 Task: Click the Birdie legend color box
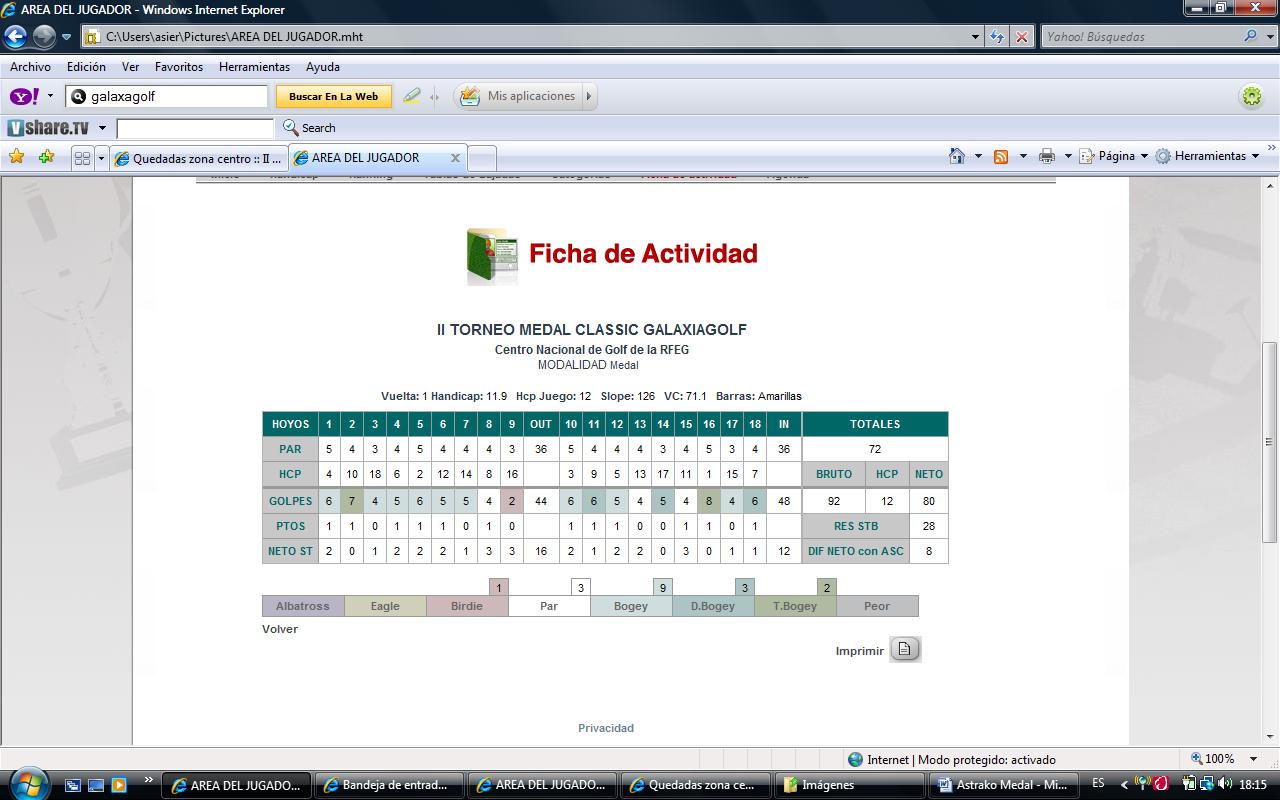tap(467, 606)
